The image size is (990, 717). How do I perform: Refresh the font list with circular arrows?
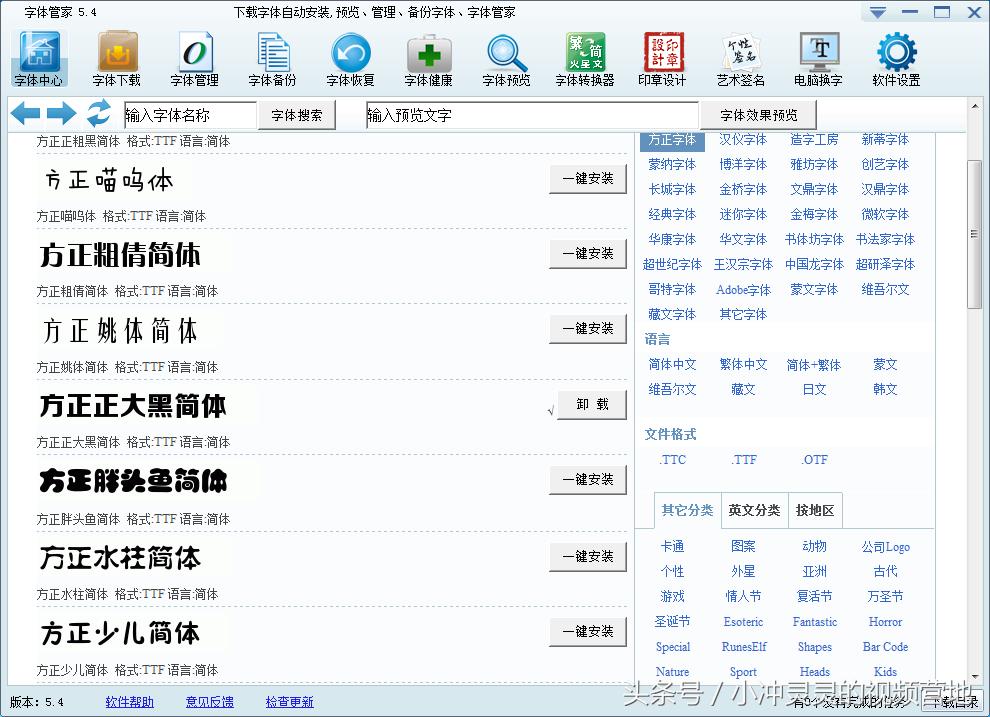click(x=98, y=114)
